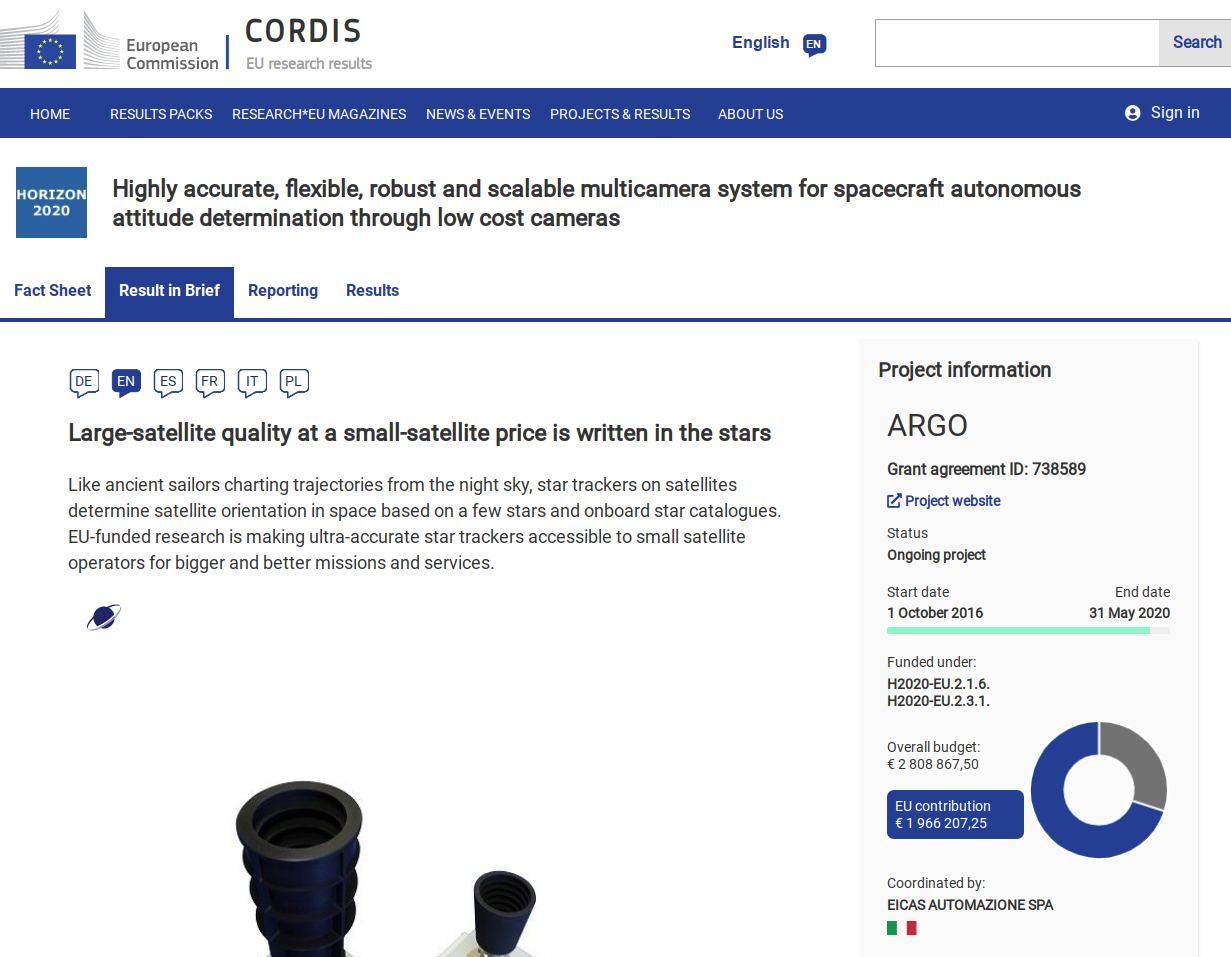Open the CORDIS EU research results logo
Screen dimensions: 1231x957
pos(308,45)
